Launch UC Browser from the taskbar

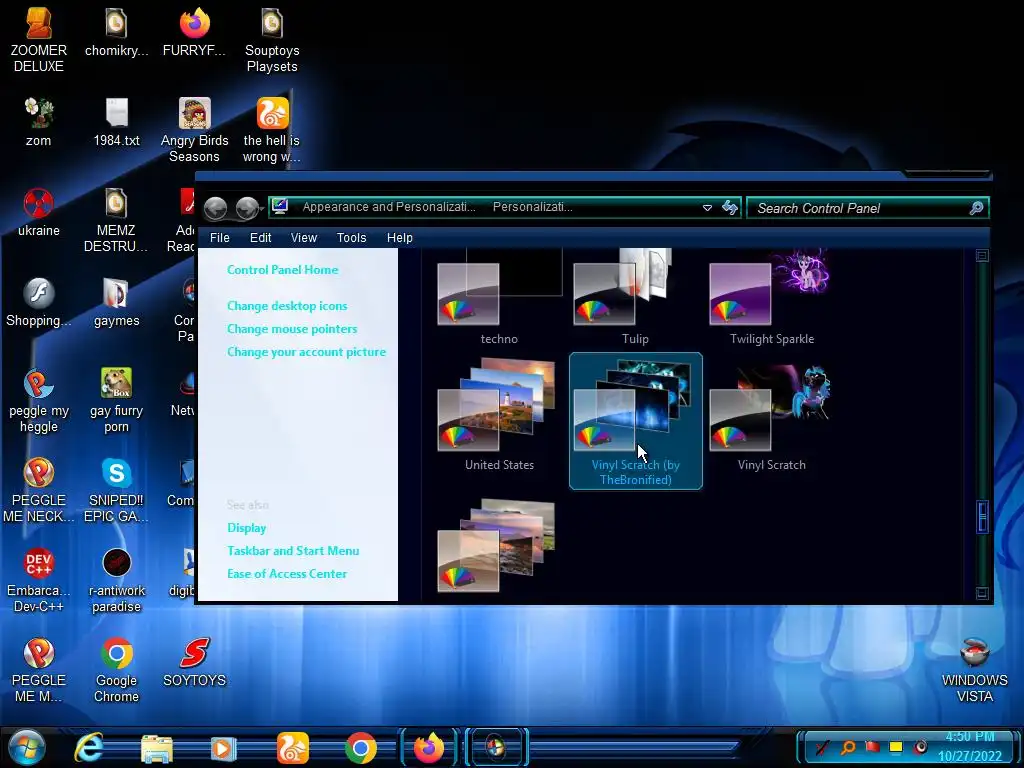tap(292, 748)
